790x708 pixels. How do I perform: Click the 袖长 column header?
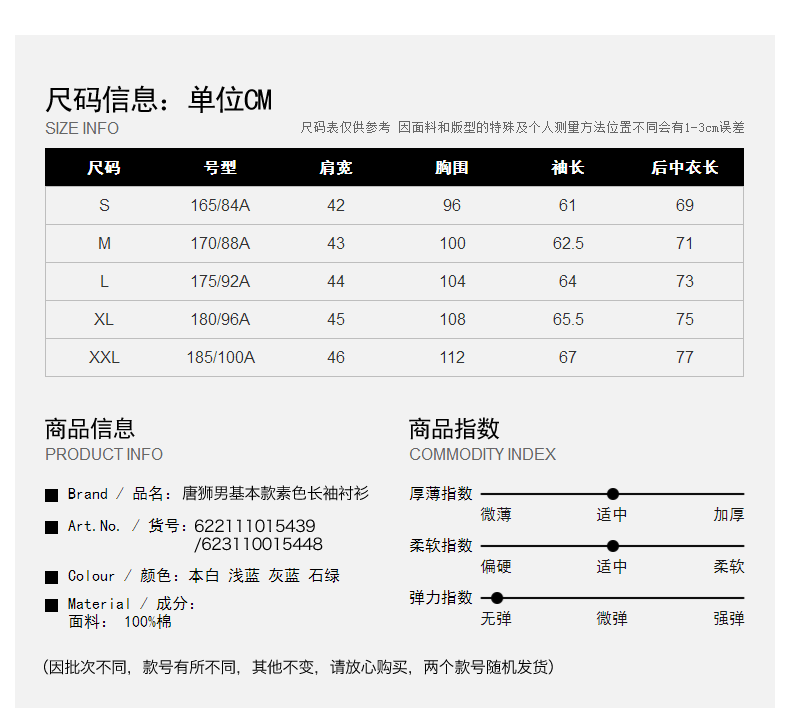pos(568,167)
